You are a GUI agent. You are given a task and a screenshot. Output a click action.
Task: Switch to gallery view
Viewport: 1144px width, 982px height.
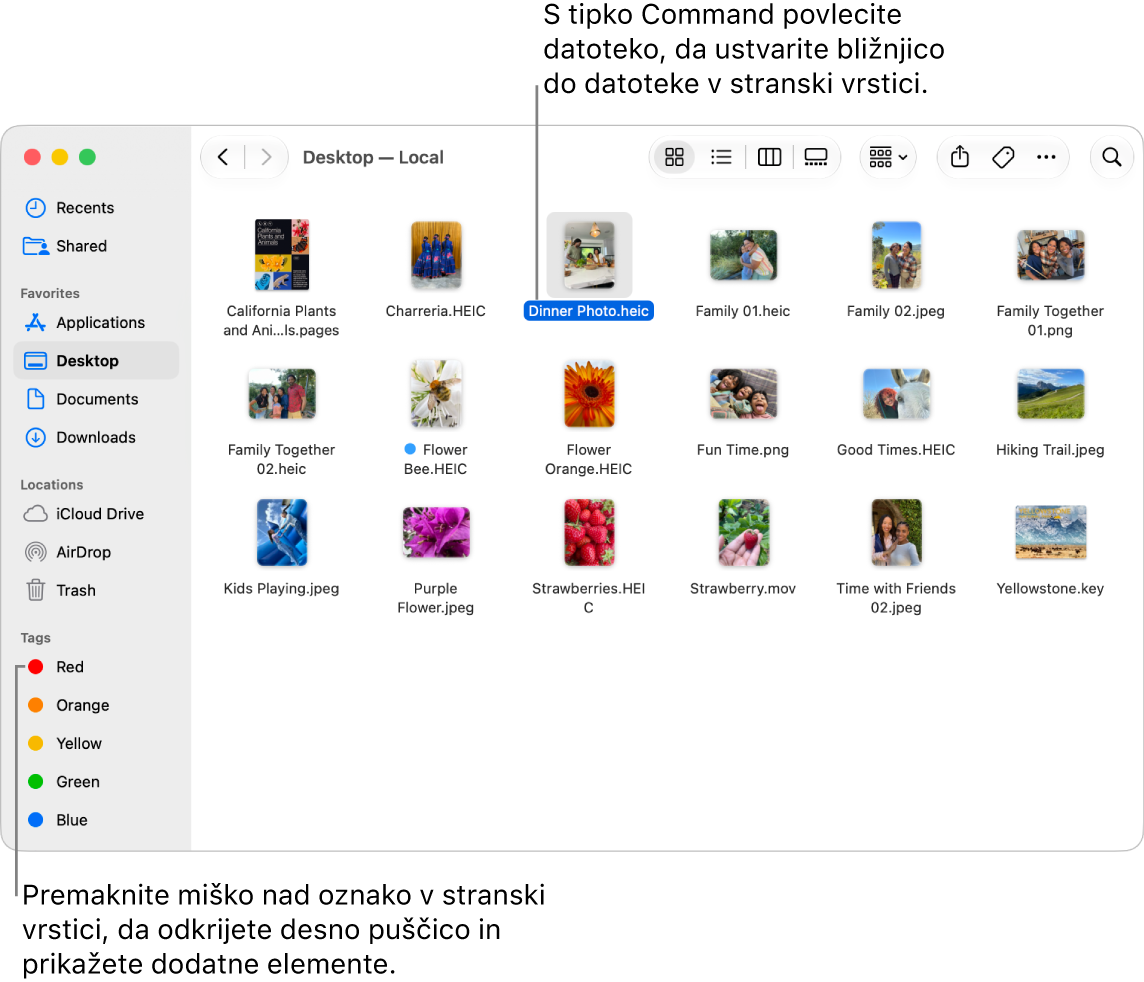(x=816, y=157)
